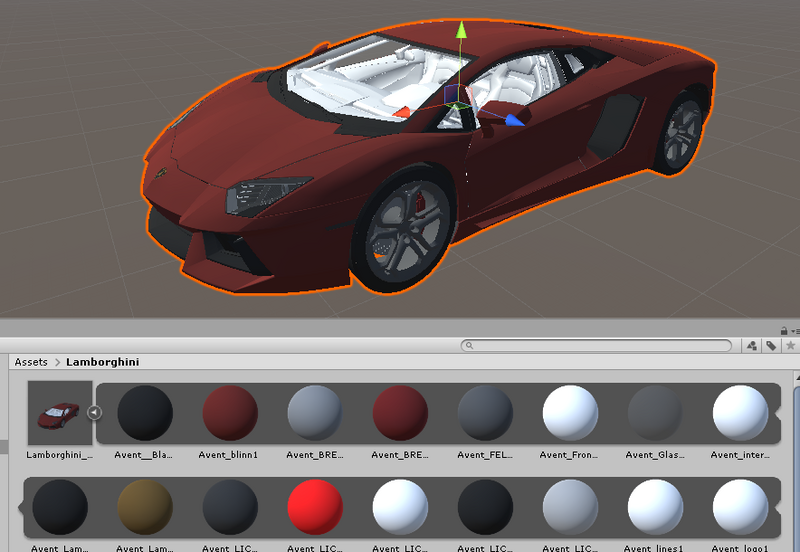This screenshot has height=552, width=800.
Task: Select the Avent_blinn1 dark red material
Action: 230,413
